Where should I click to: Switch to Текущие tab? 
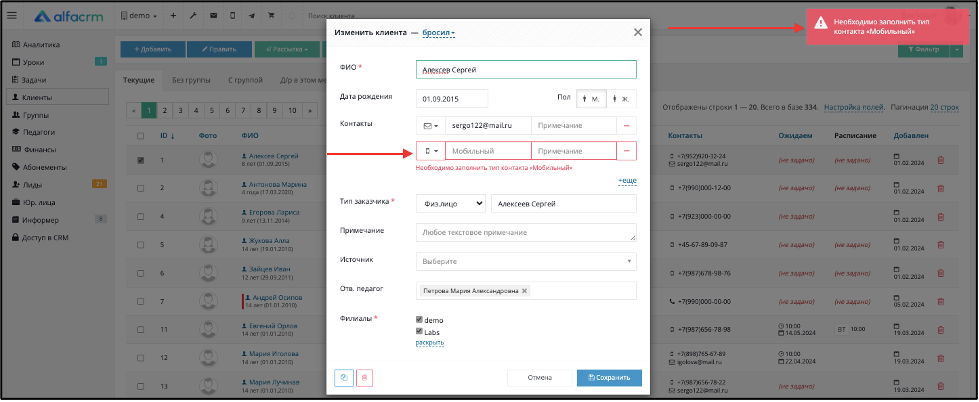pos(139,80)
